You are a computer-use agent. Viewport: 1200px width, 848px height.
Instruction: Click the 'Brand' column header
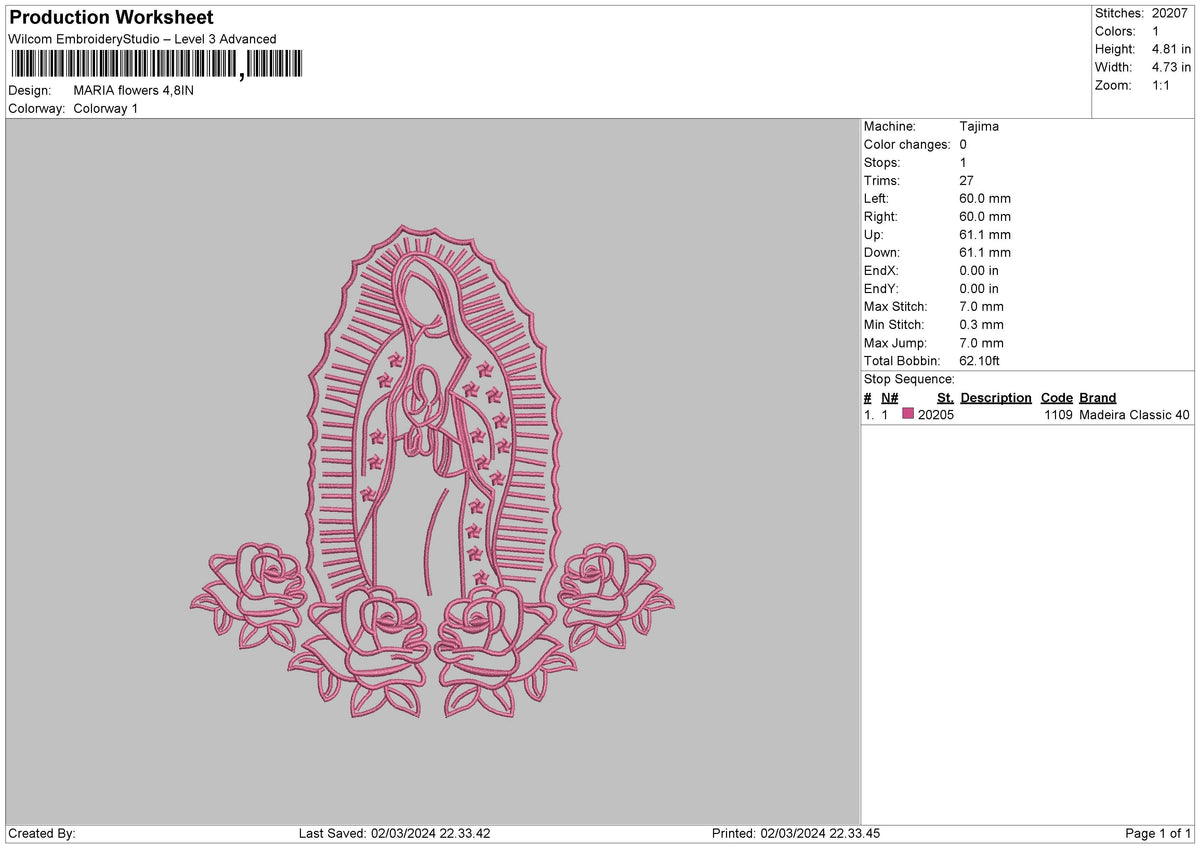(1096, 397)
